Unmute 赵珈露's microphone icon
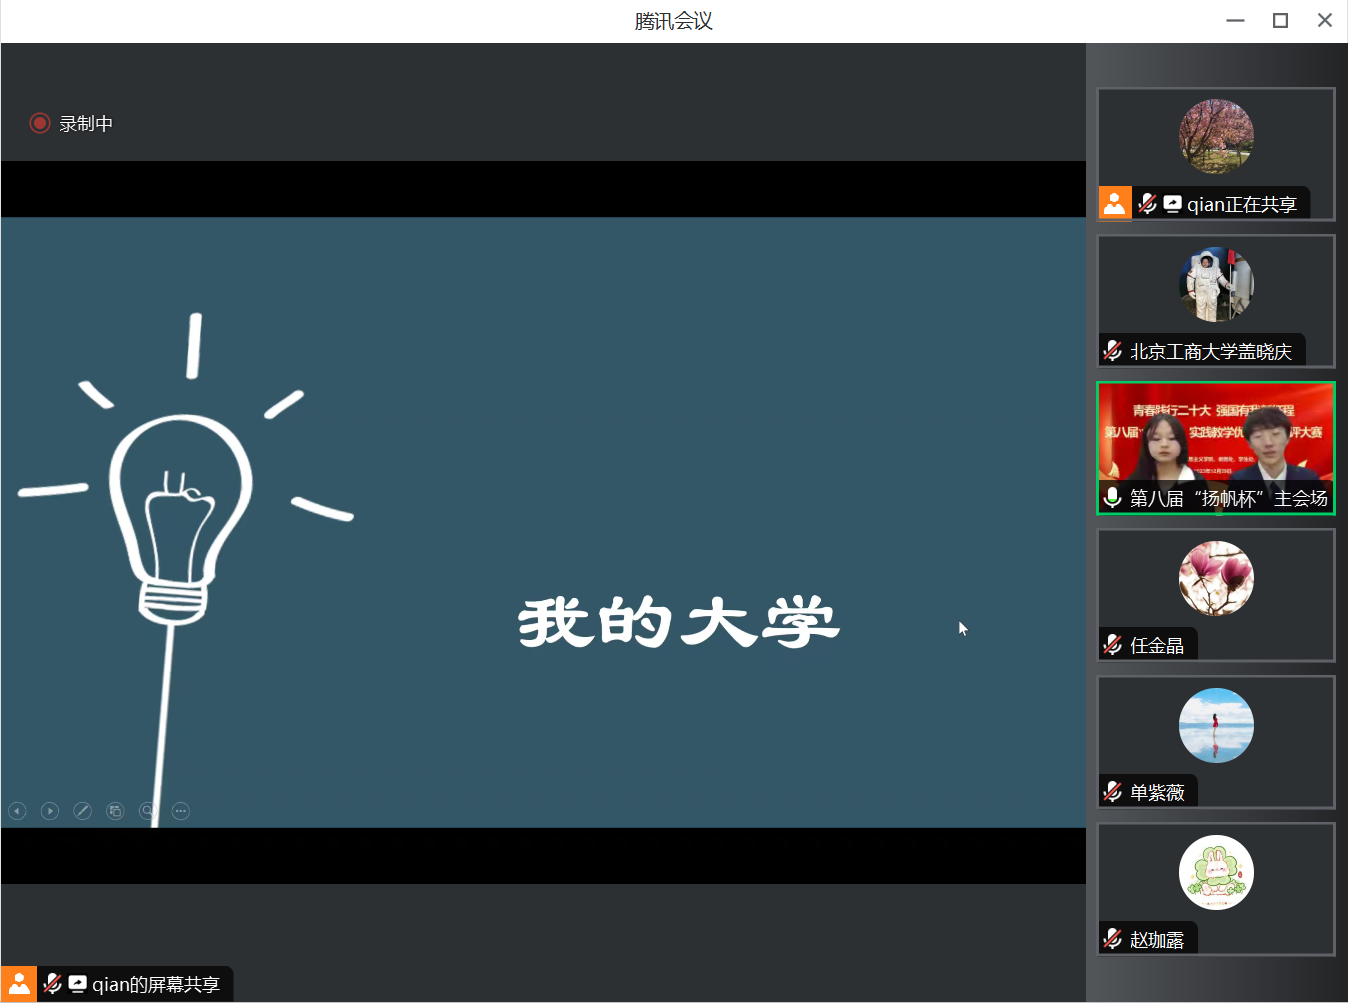 1112,938
